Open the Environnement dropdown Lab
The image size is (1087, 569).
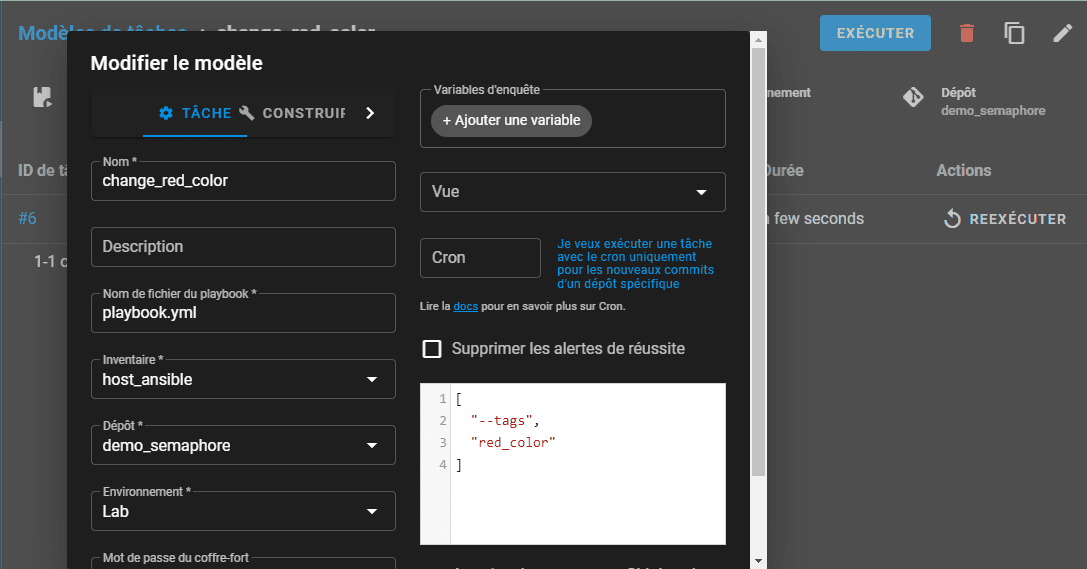click(x=243, y=511)
